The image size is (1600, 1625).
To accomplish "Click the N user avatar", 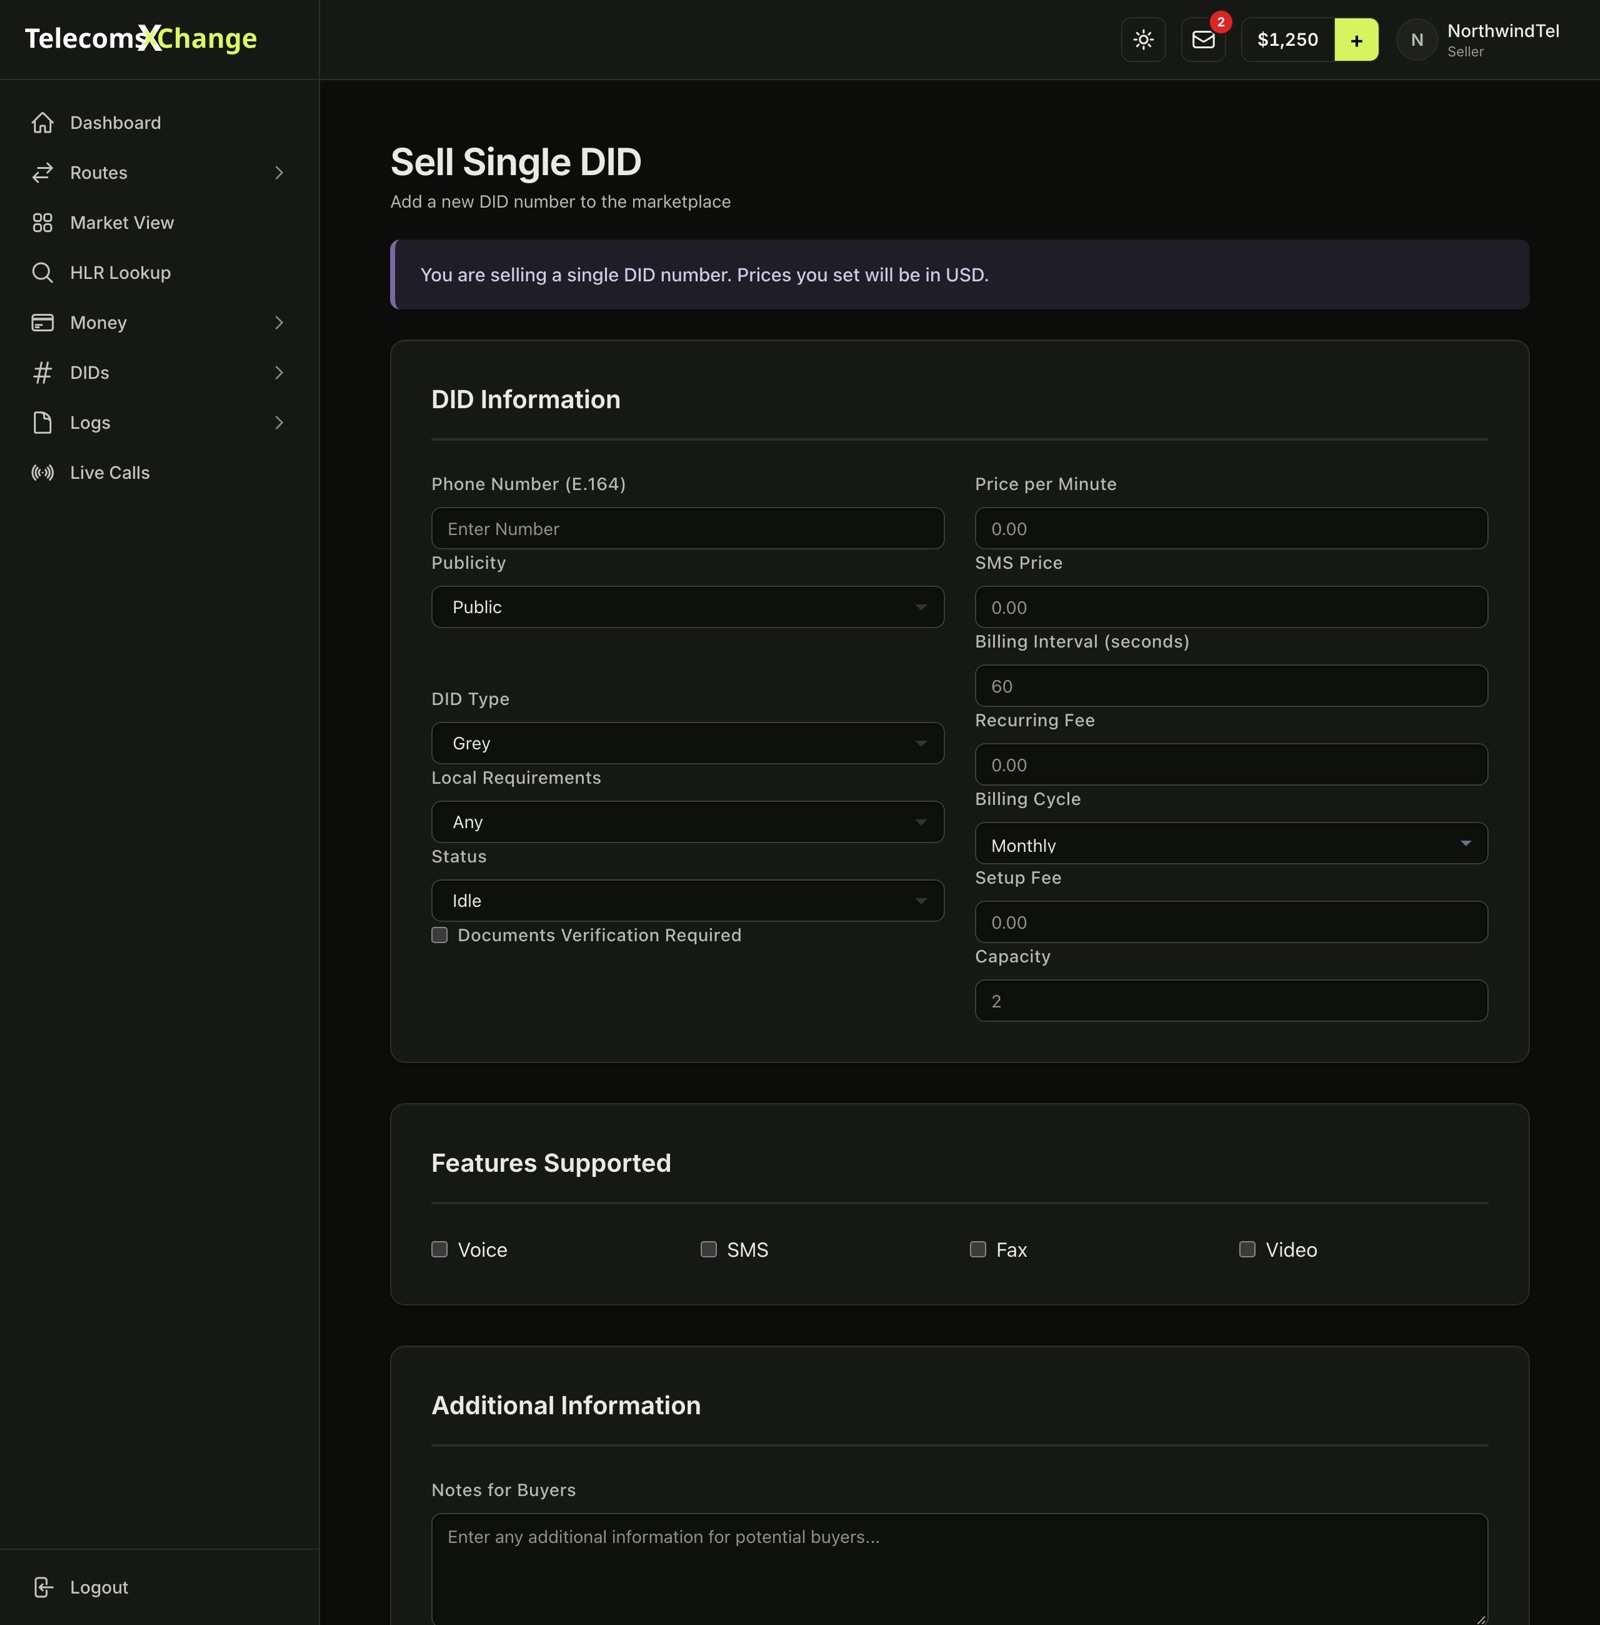I will [x=1416, y=40].
